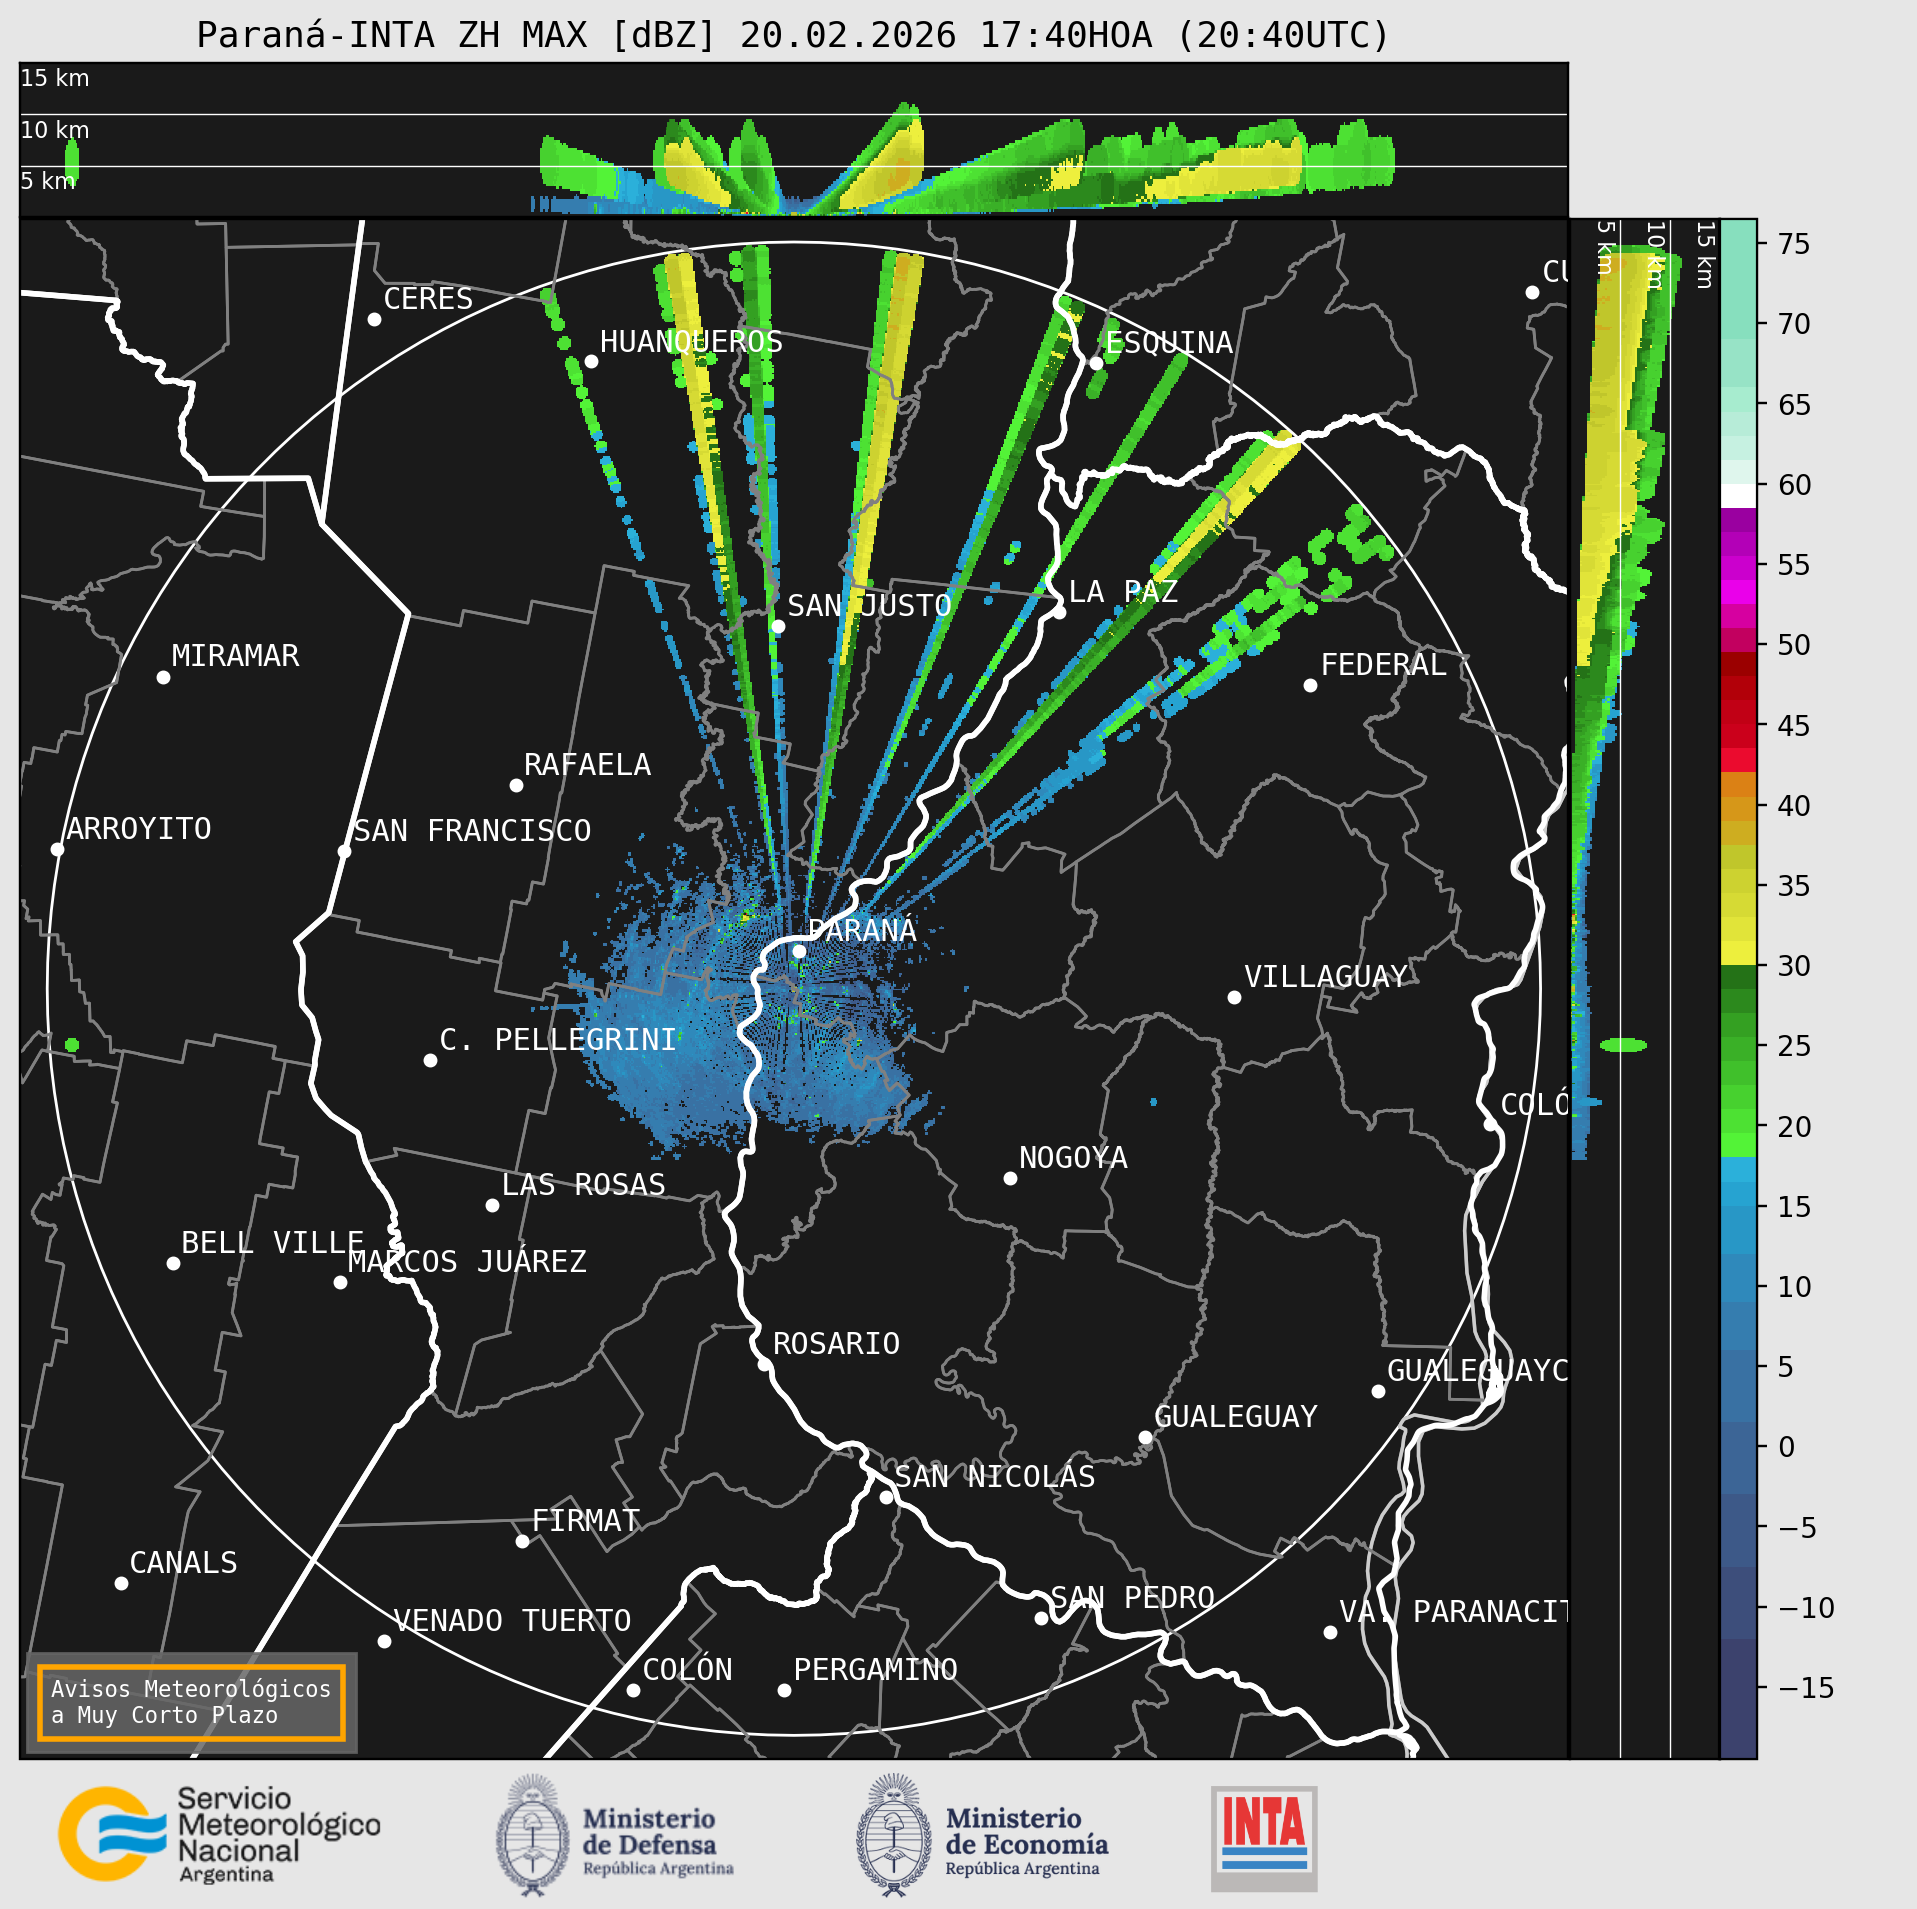Click the MIRAMAR label
This screenshot has width=1917, height=1909.
(x=235, y=656)
